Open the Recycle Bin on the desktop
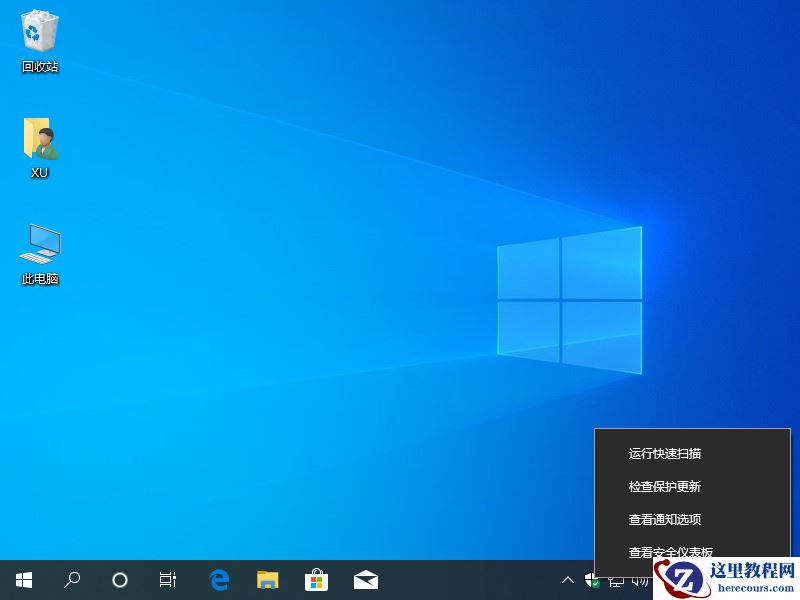 (38, 38)
